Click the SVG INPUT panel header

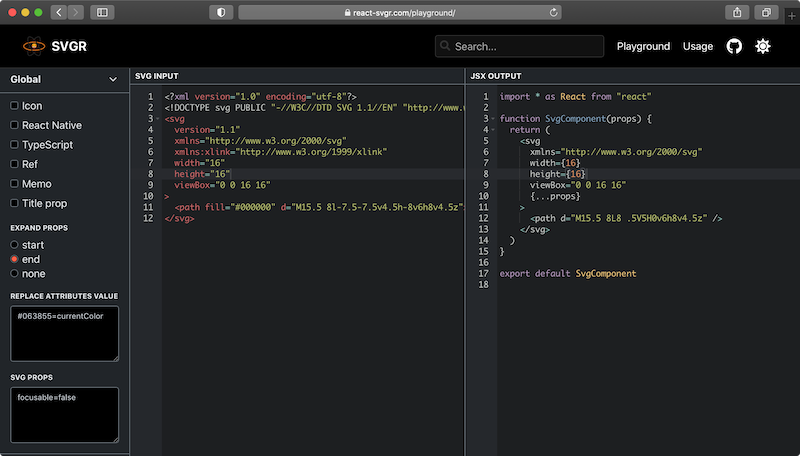tap(157, 76)
